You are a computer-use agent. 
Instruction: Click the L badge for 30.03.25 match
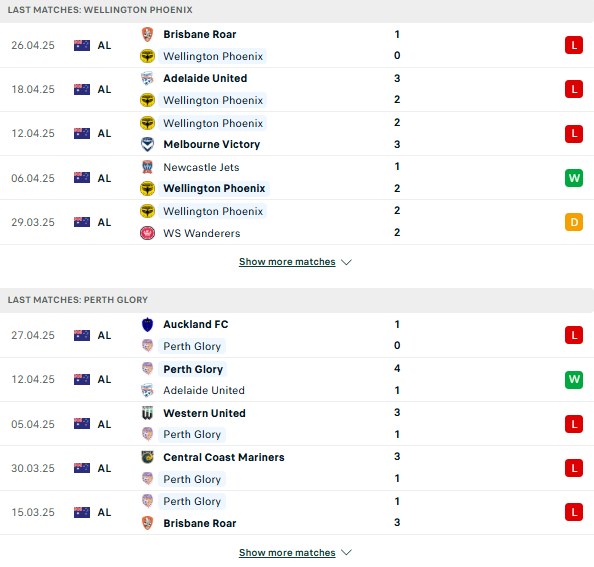coord(574,468)
